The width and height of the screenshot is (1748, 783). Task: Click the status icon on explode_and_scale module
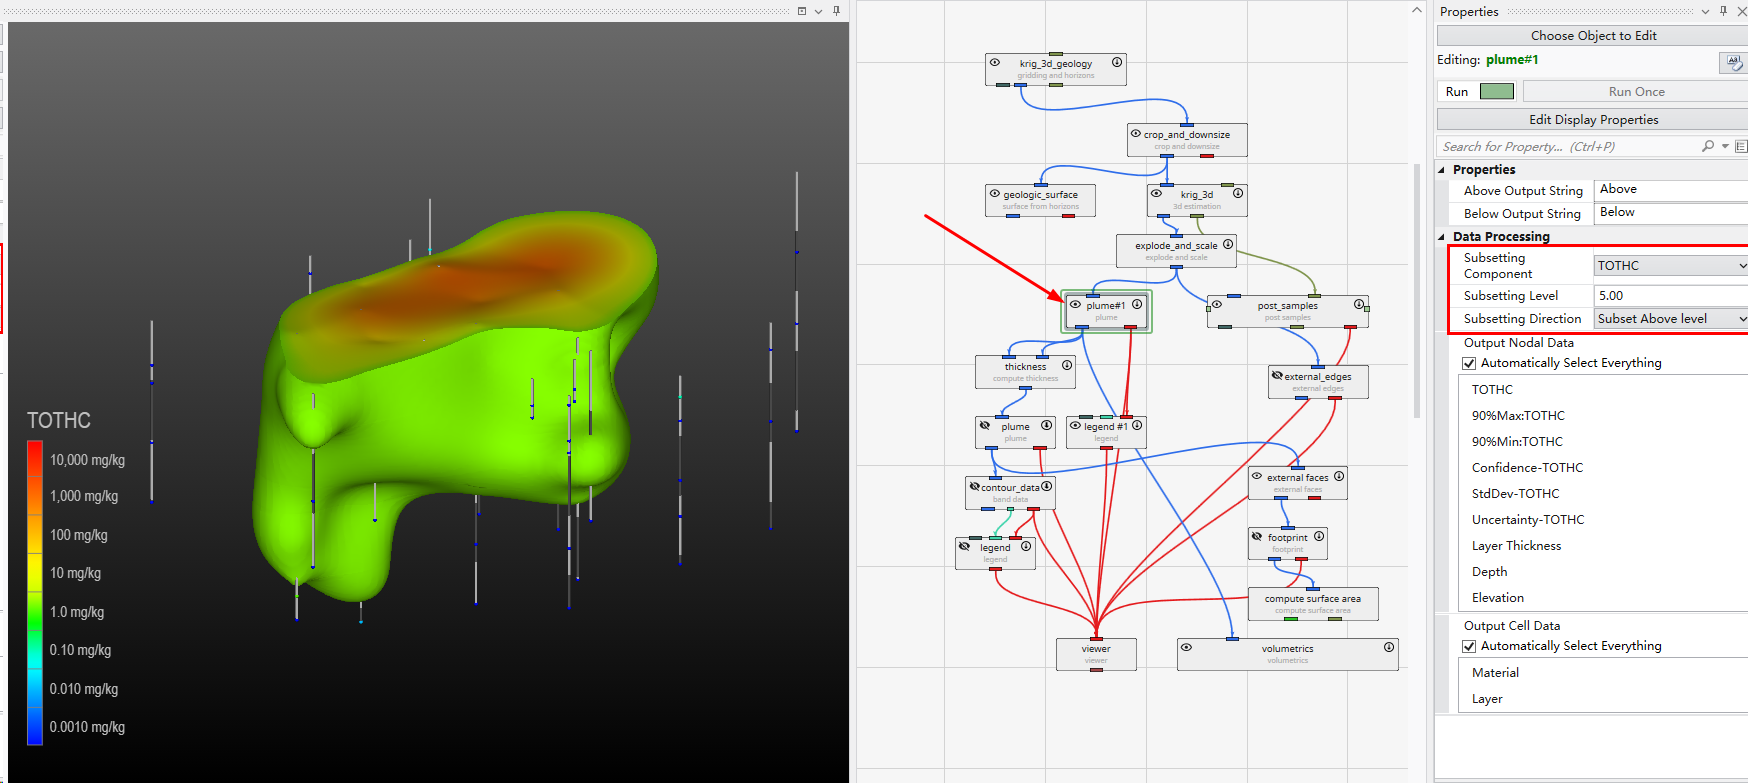(1228, 244)
